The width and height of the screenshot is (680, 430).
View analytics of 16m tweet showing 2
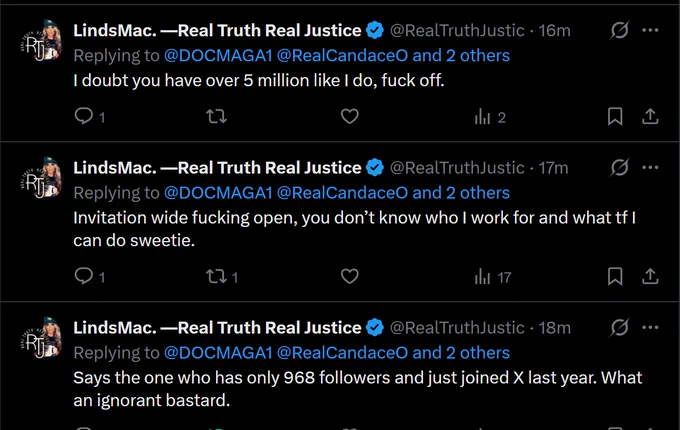click(x=490, y=117)
